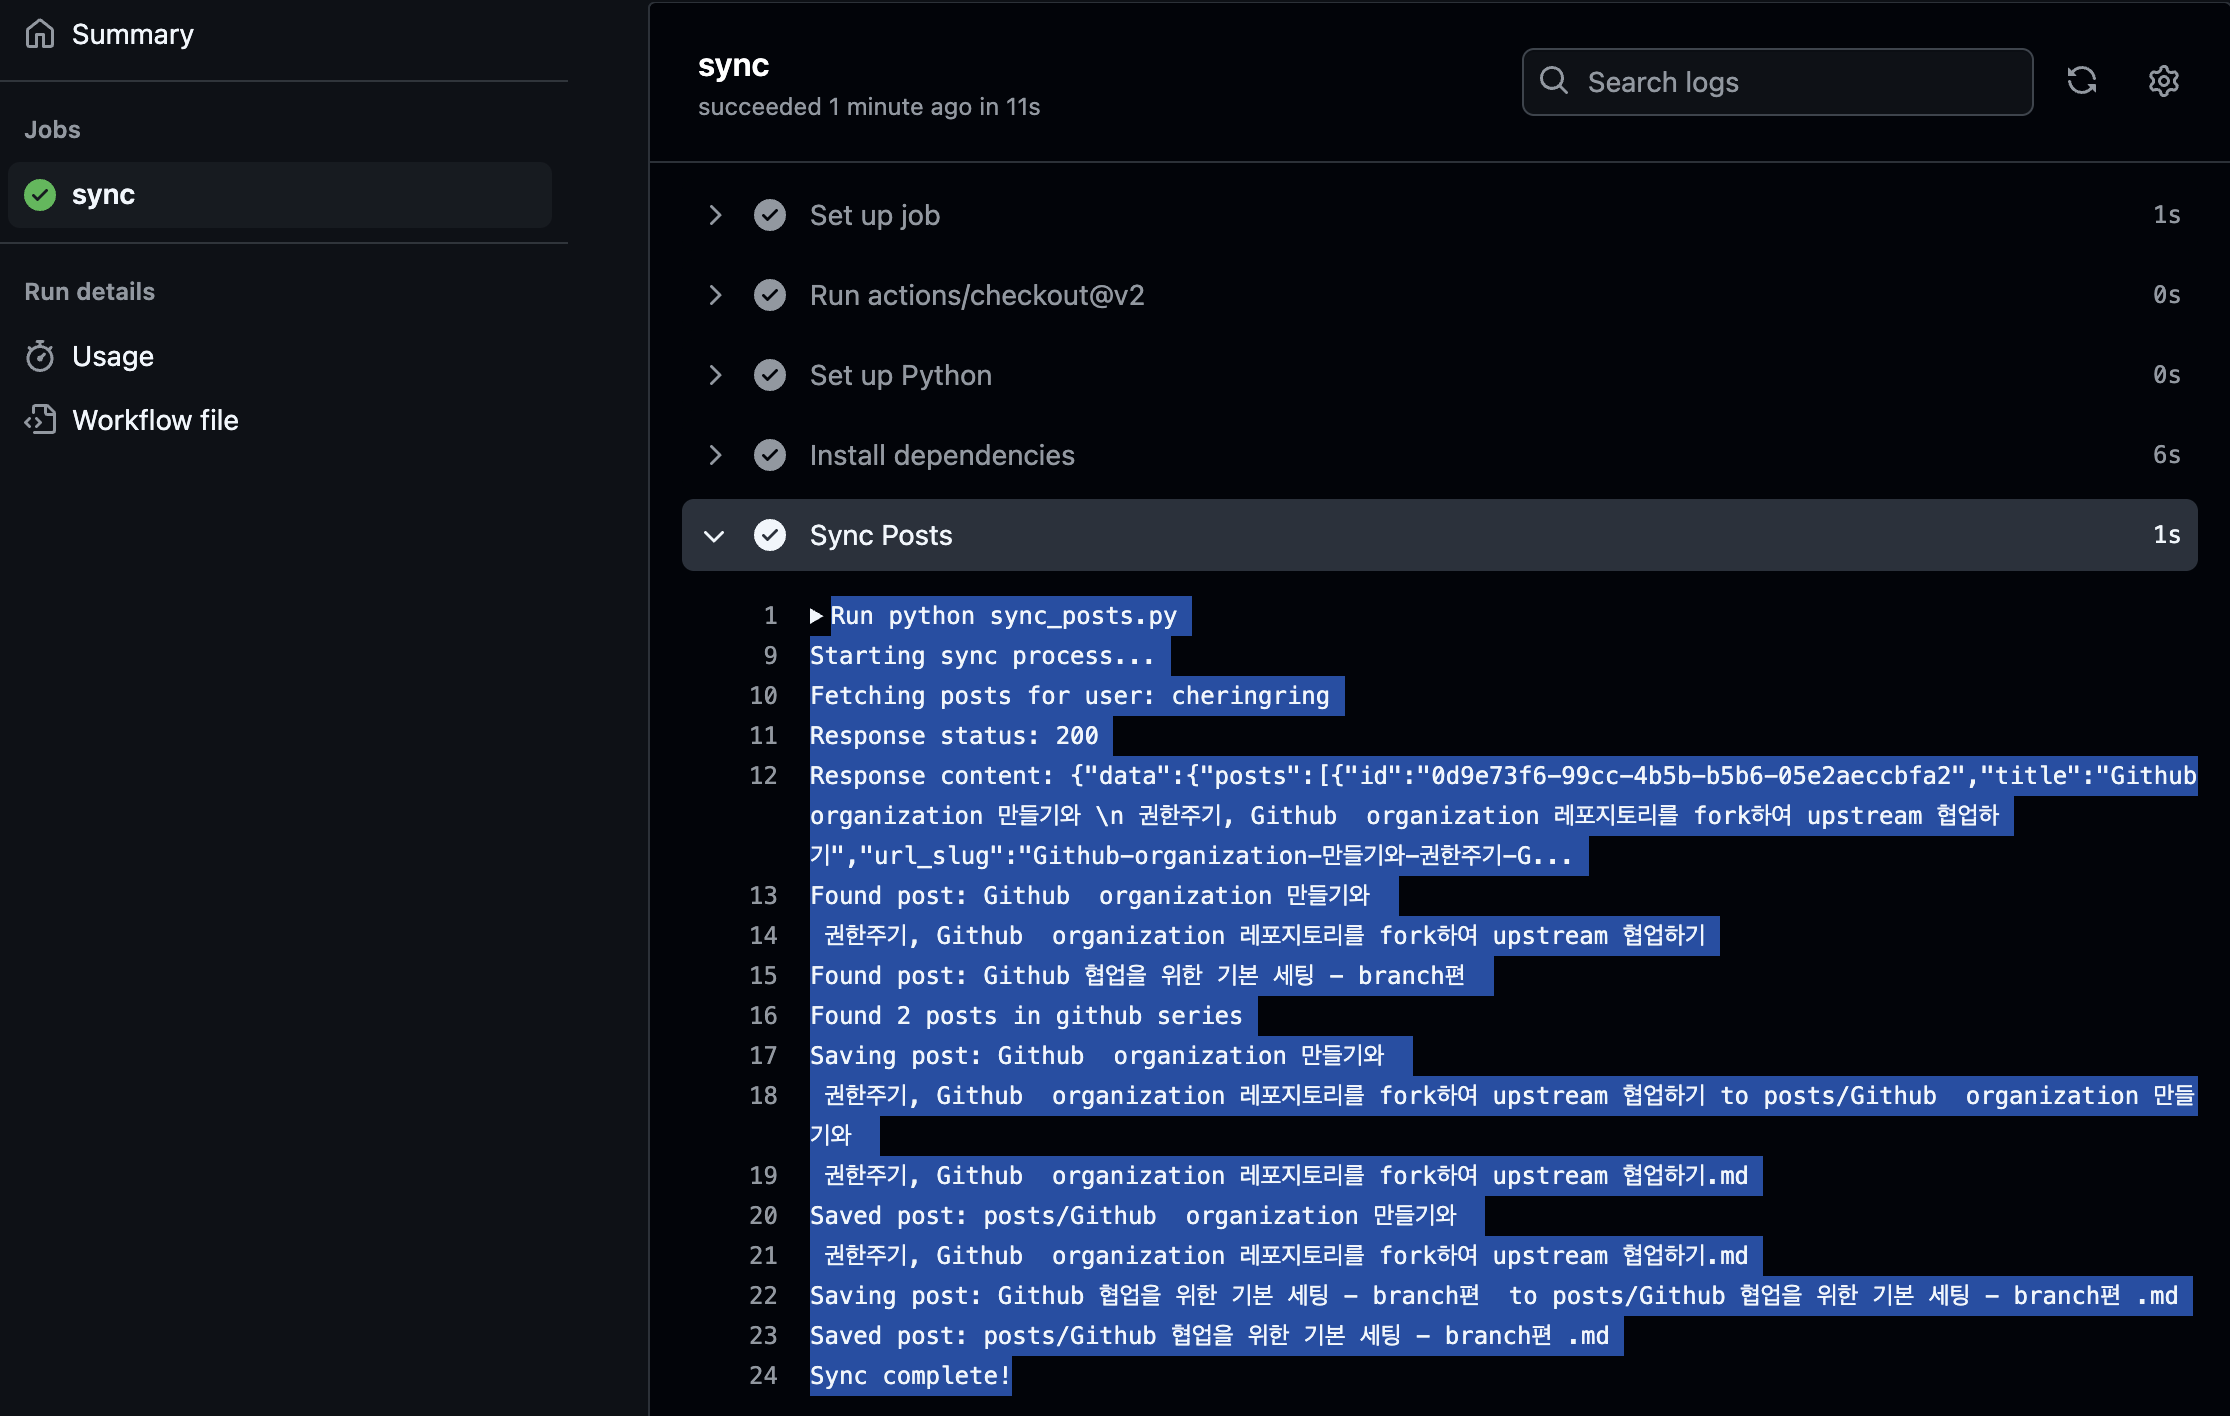This screenshot has height=1416, width=2230.
Task: Select the sync job in sidebar
Action: [103, 195]
